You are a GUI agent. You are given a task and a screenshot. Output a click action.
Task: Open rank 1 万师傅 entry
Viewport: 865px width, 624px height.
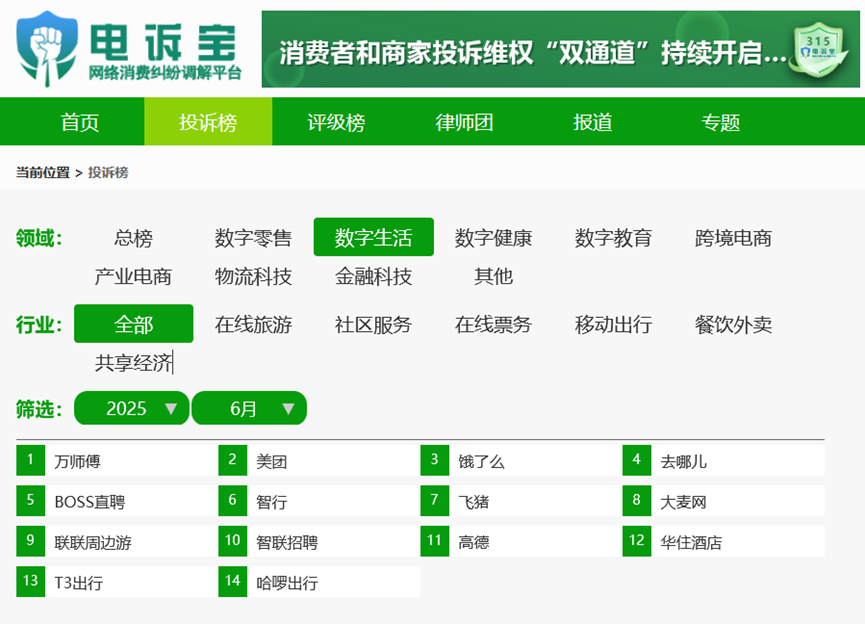[x=117, y=461]
